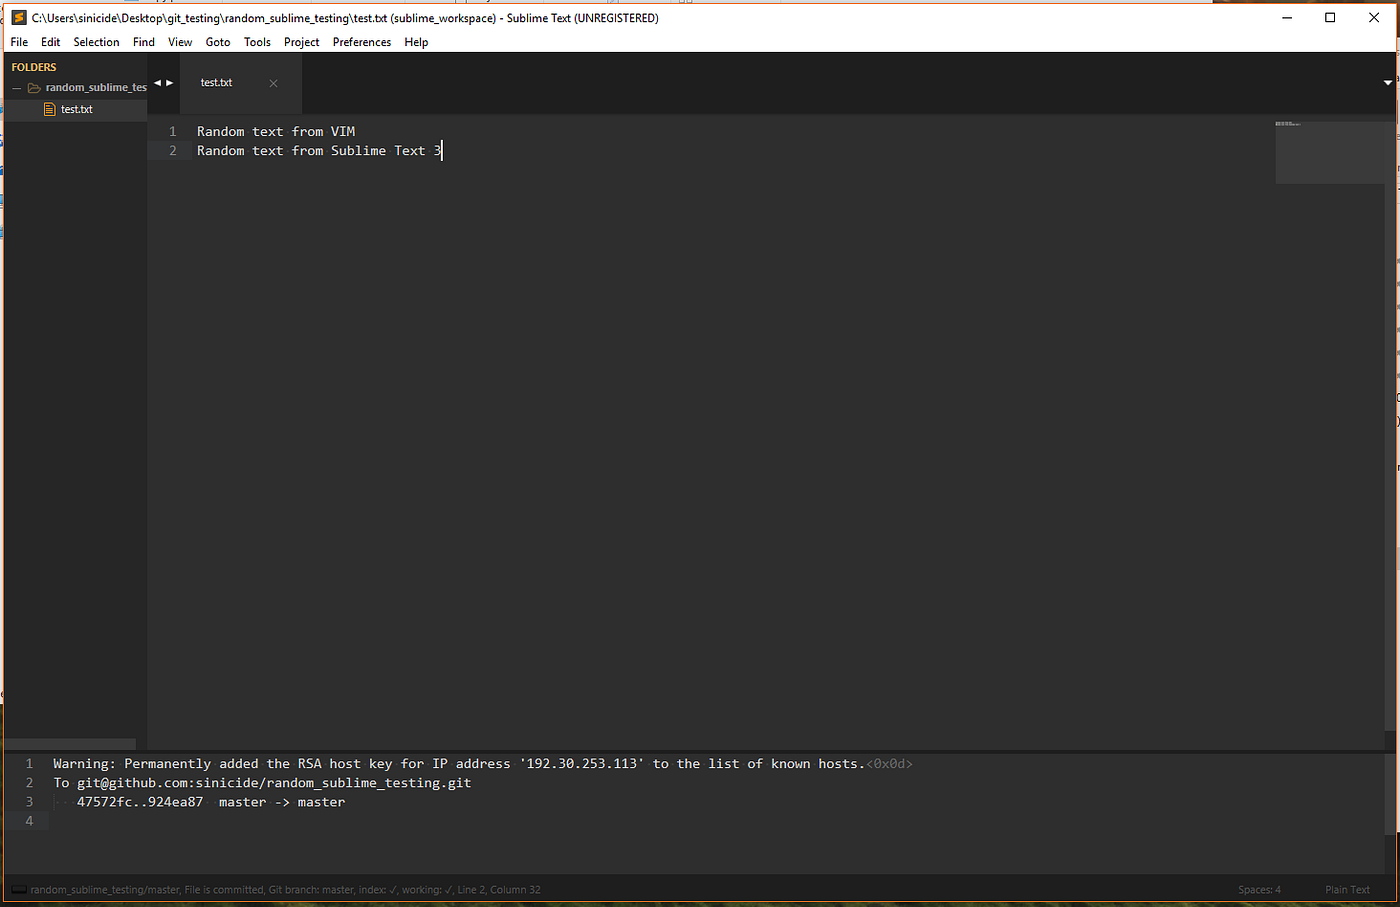Click the Line 2, Column 32 status indicator
The image size is (1400, 907).
coord(498,889)
